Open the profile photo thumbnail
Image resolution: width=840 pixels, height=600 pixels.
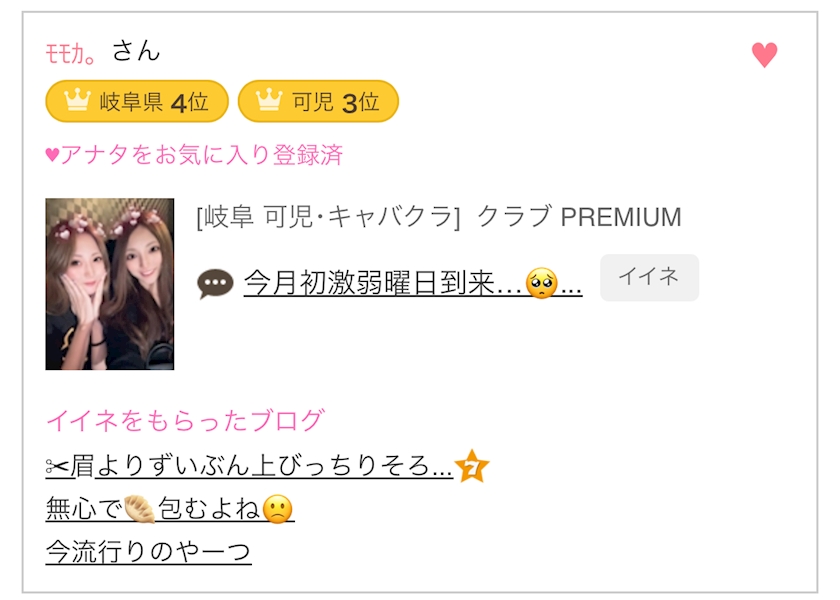point(109,284)
